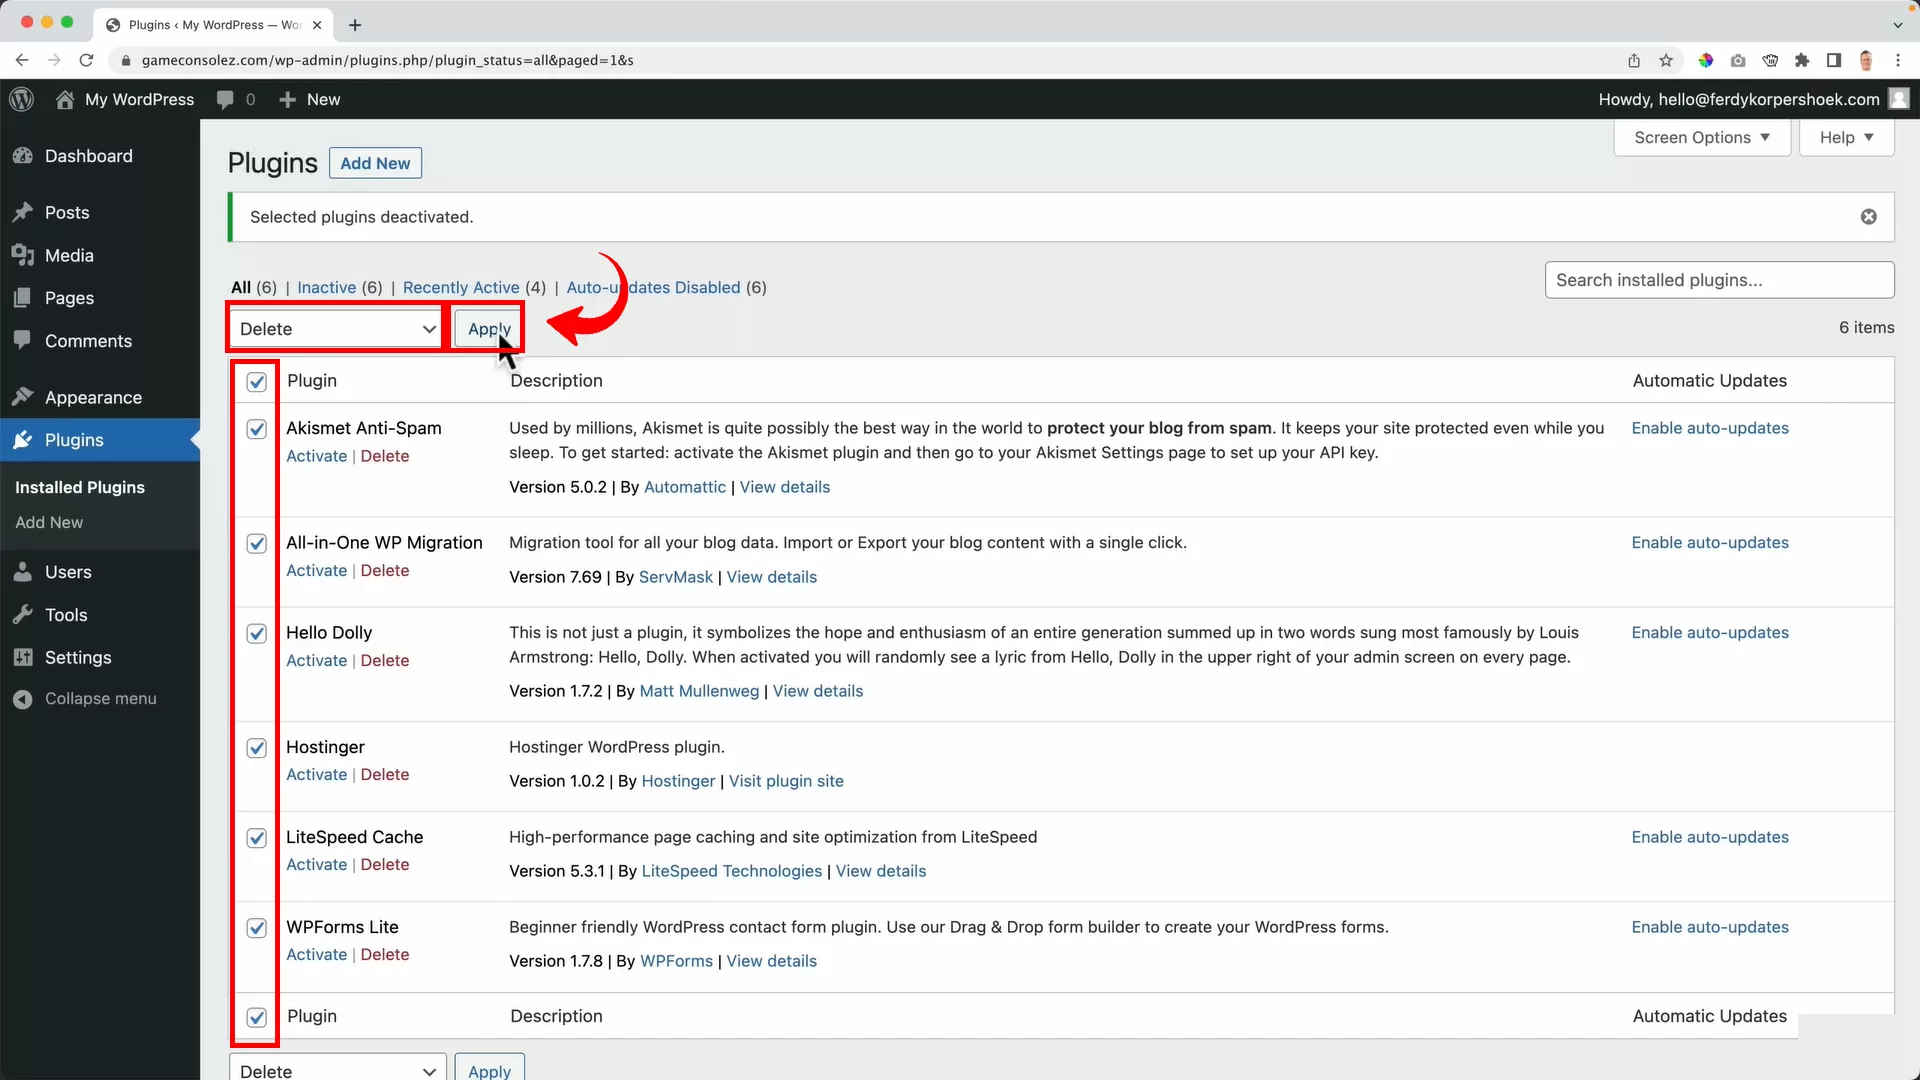The width and height of the screenshot is (1920, 1080).
Task: Uncheck the Akismet Anti-Spam plugin checkbox
Action: coord(256,429)
